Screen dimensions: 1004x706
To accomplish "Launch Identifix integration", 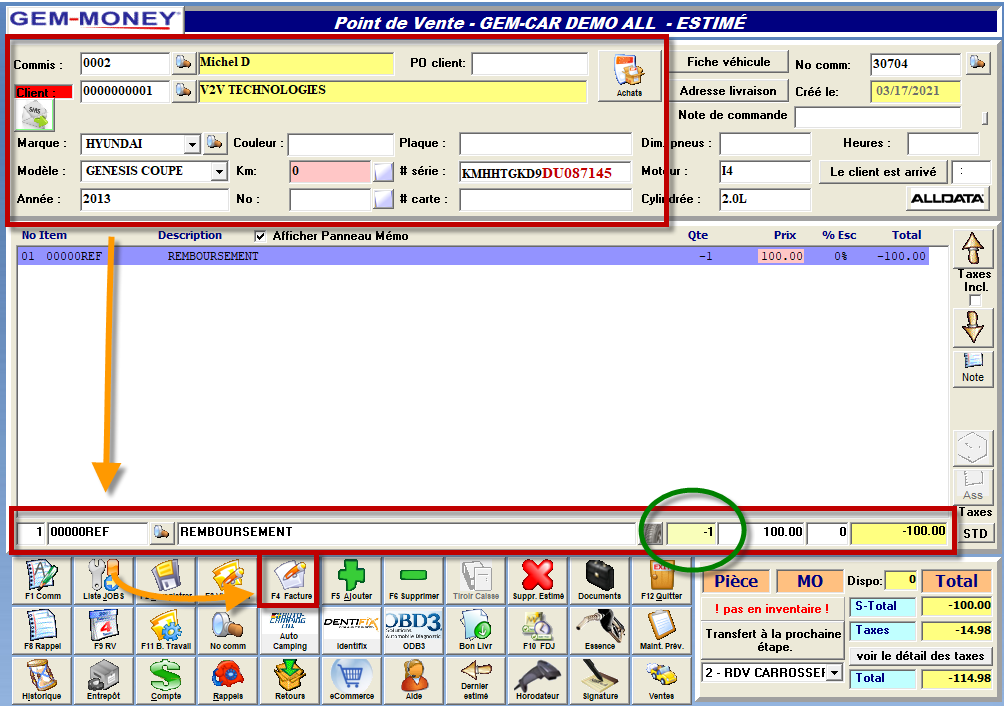I will (x=352, y=629).
